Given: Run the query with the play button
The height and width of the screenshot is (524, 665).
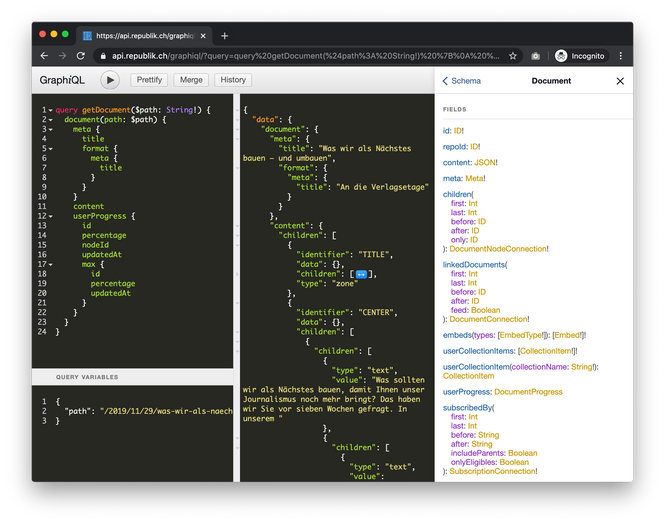Looking at the screenshot, I should click(110, 80).
